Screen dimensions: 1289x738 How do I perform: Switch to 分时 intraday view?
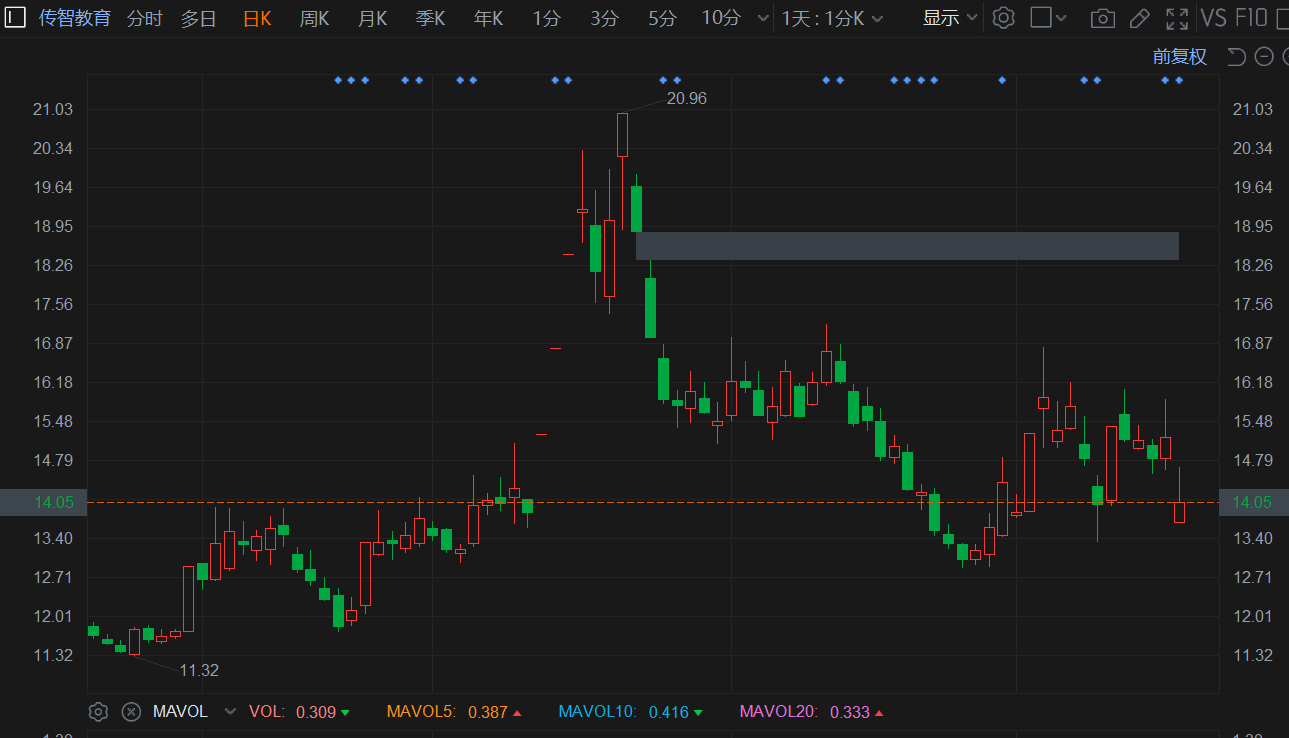(144, 18)
